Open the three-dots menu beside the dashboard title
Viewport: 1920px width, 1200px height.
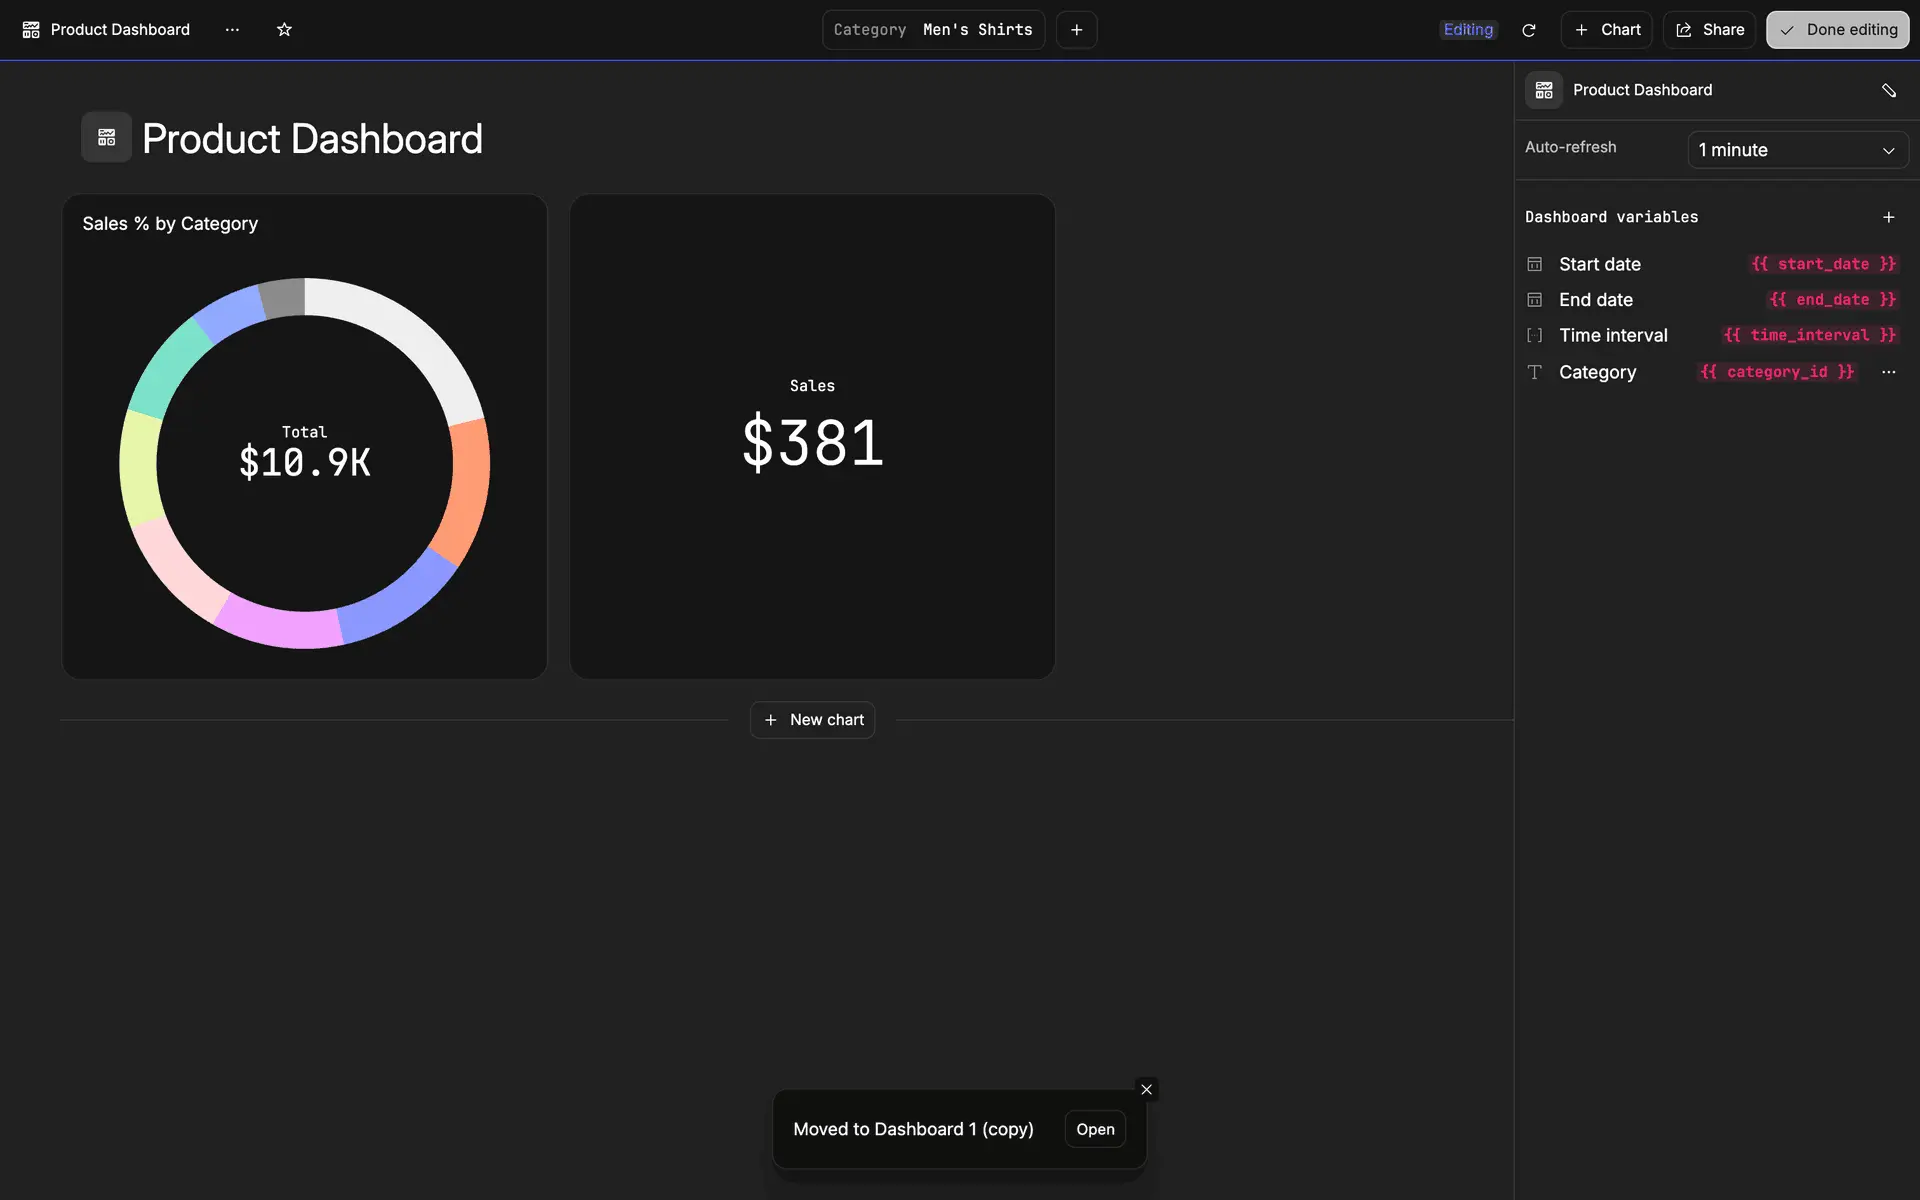tap(232, 30)
